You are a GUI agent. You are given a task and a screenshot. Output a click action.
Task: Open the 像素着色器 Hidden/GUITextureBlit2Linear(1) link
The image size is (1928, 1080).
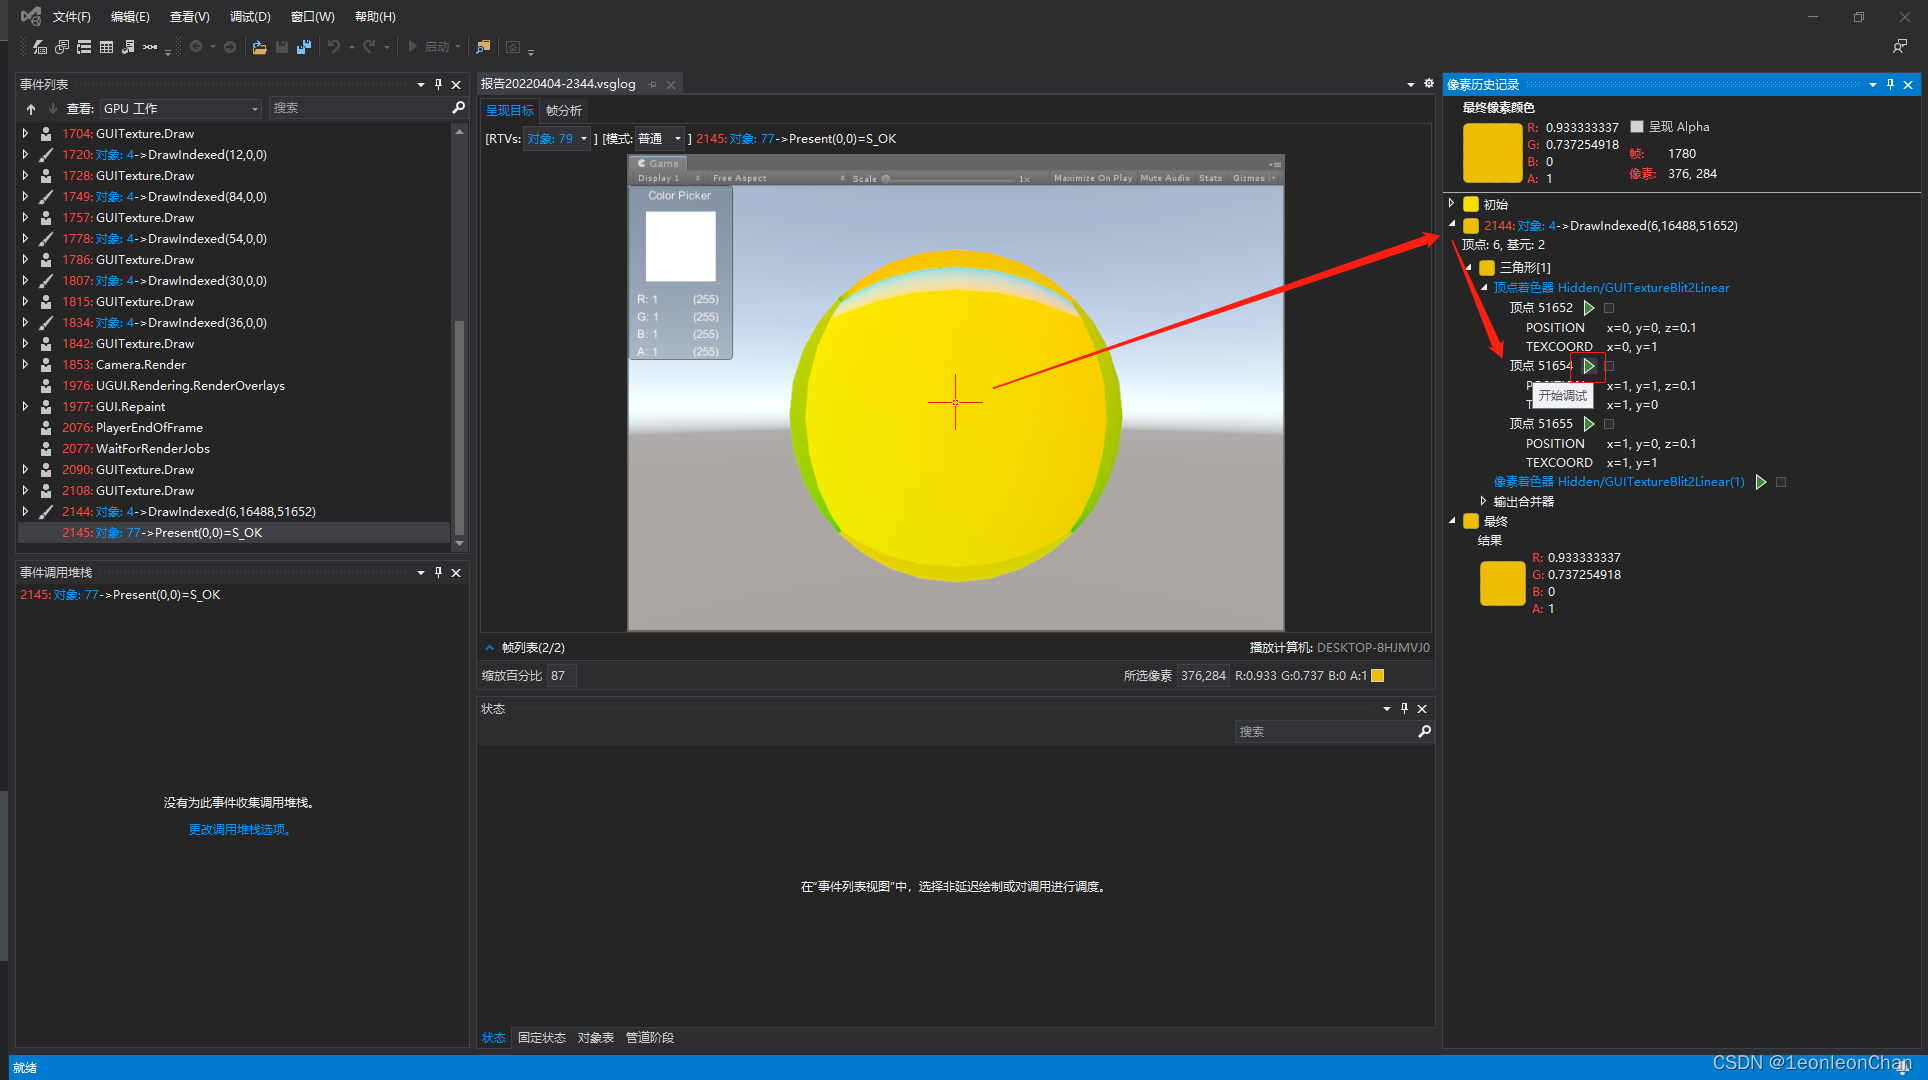tap(1619, 482)
